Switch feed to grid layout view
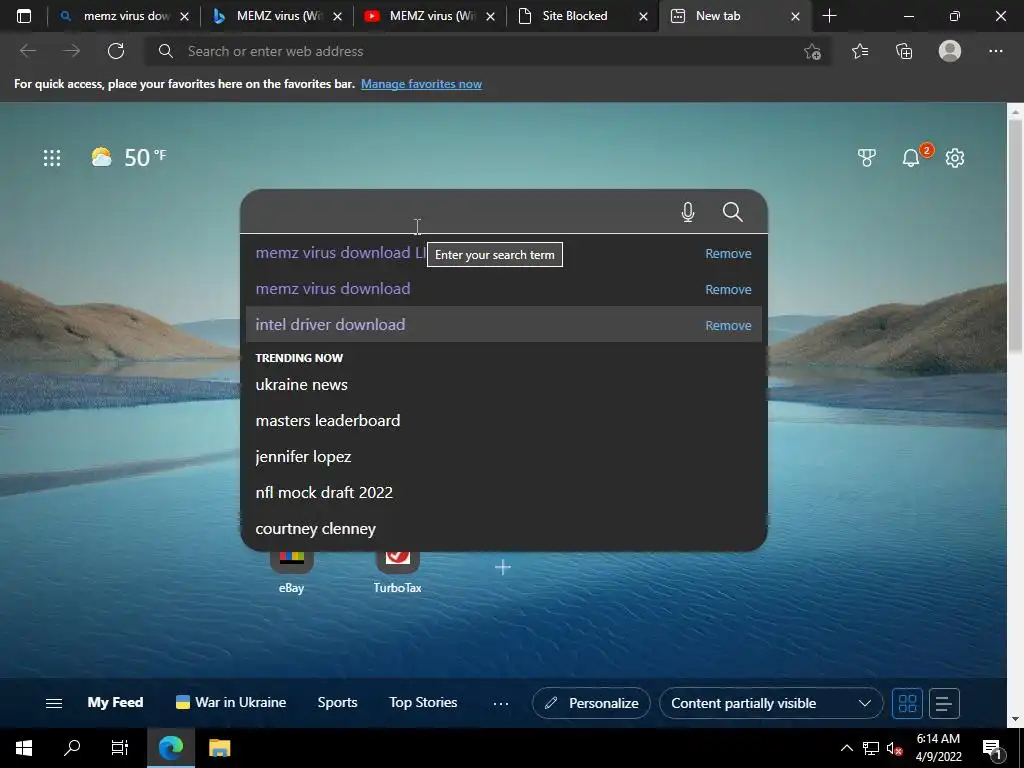The image size is (1024, 768). [907, 703]
